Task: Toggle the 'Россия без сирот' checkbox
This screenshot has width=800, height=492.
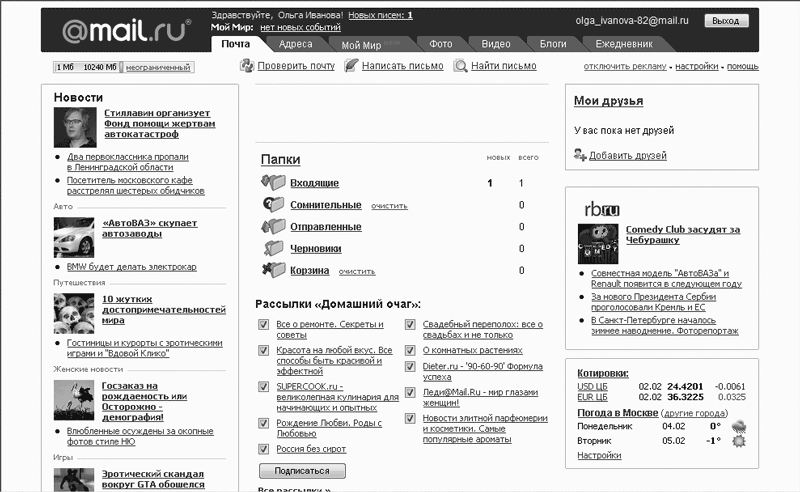Action: pos(263,449)
